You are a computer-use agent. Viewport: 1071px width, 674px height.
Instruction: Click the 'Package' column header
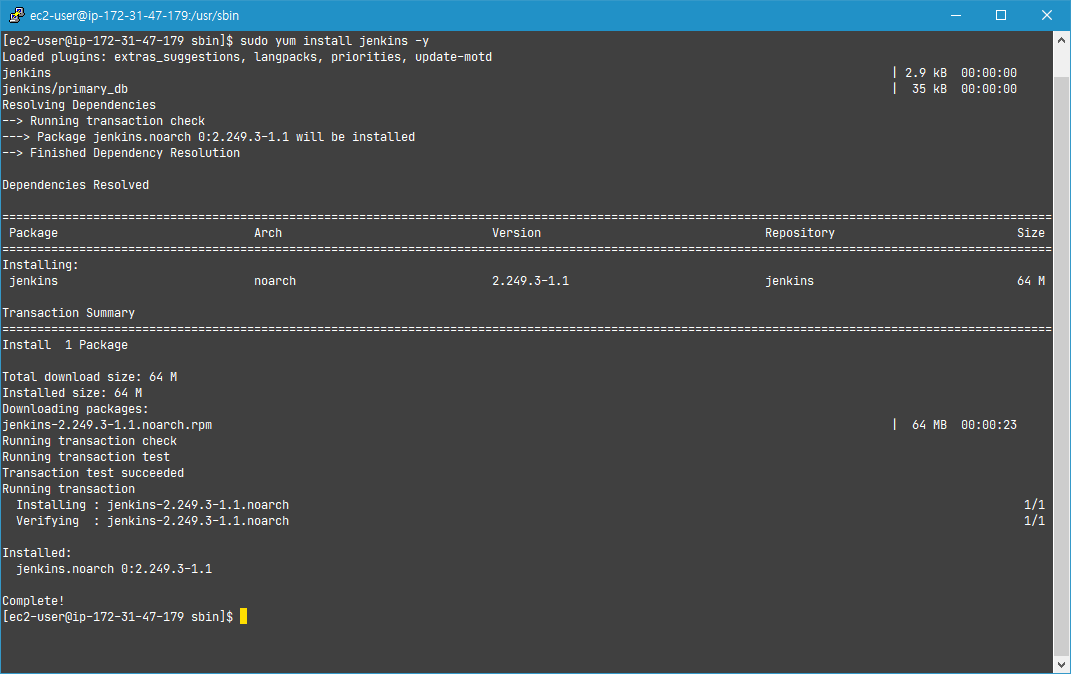tap(33, 233)
